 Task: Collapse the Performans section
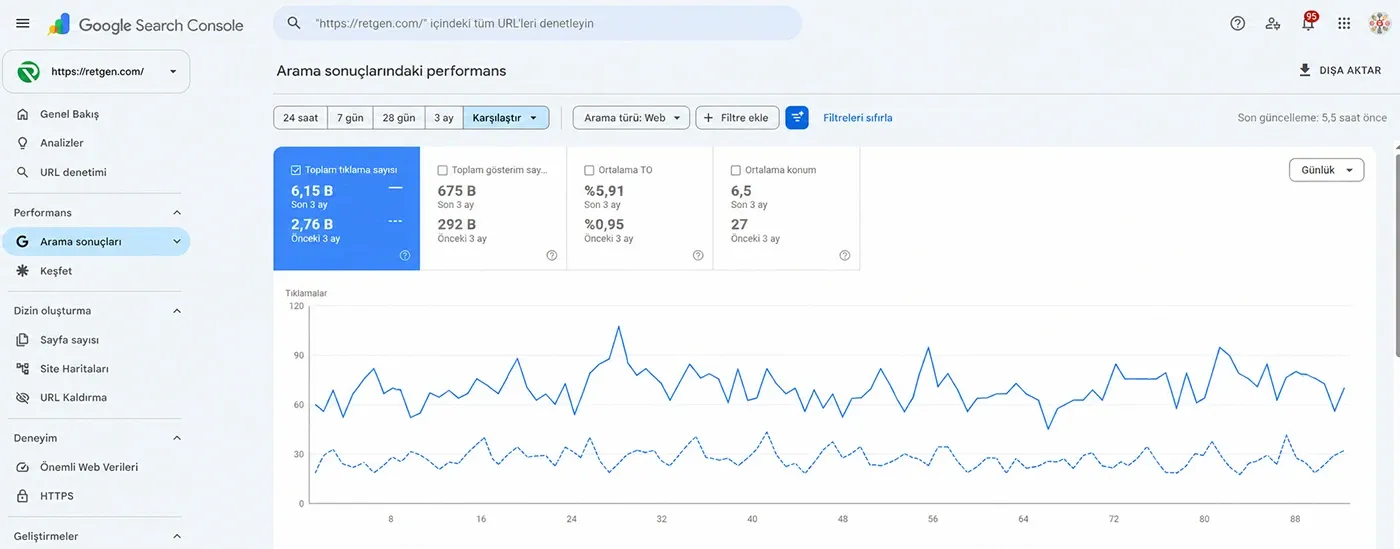[177, 213]
